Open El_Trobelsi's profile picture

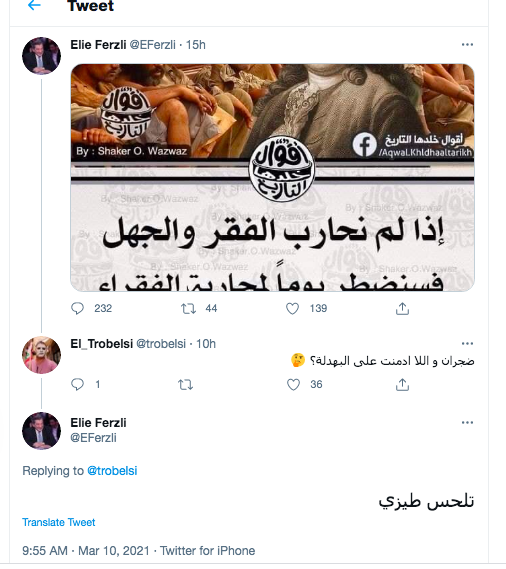[41, 355]
